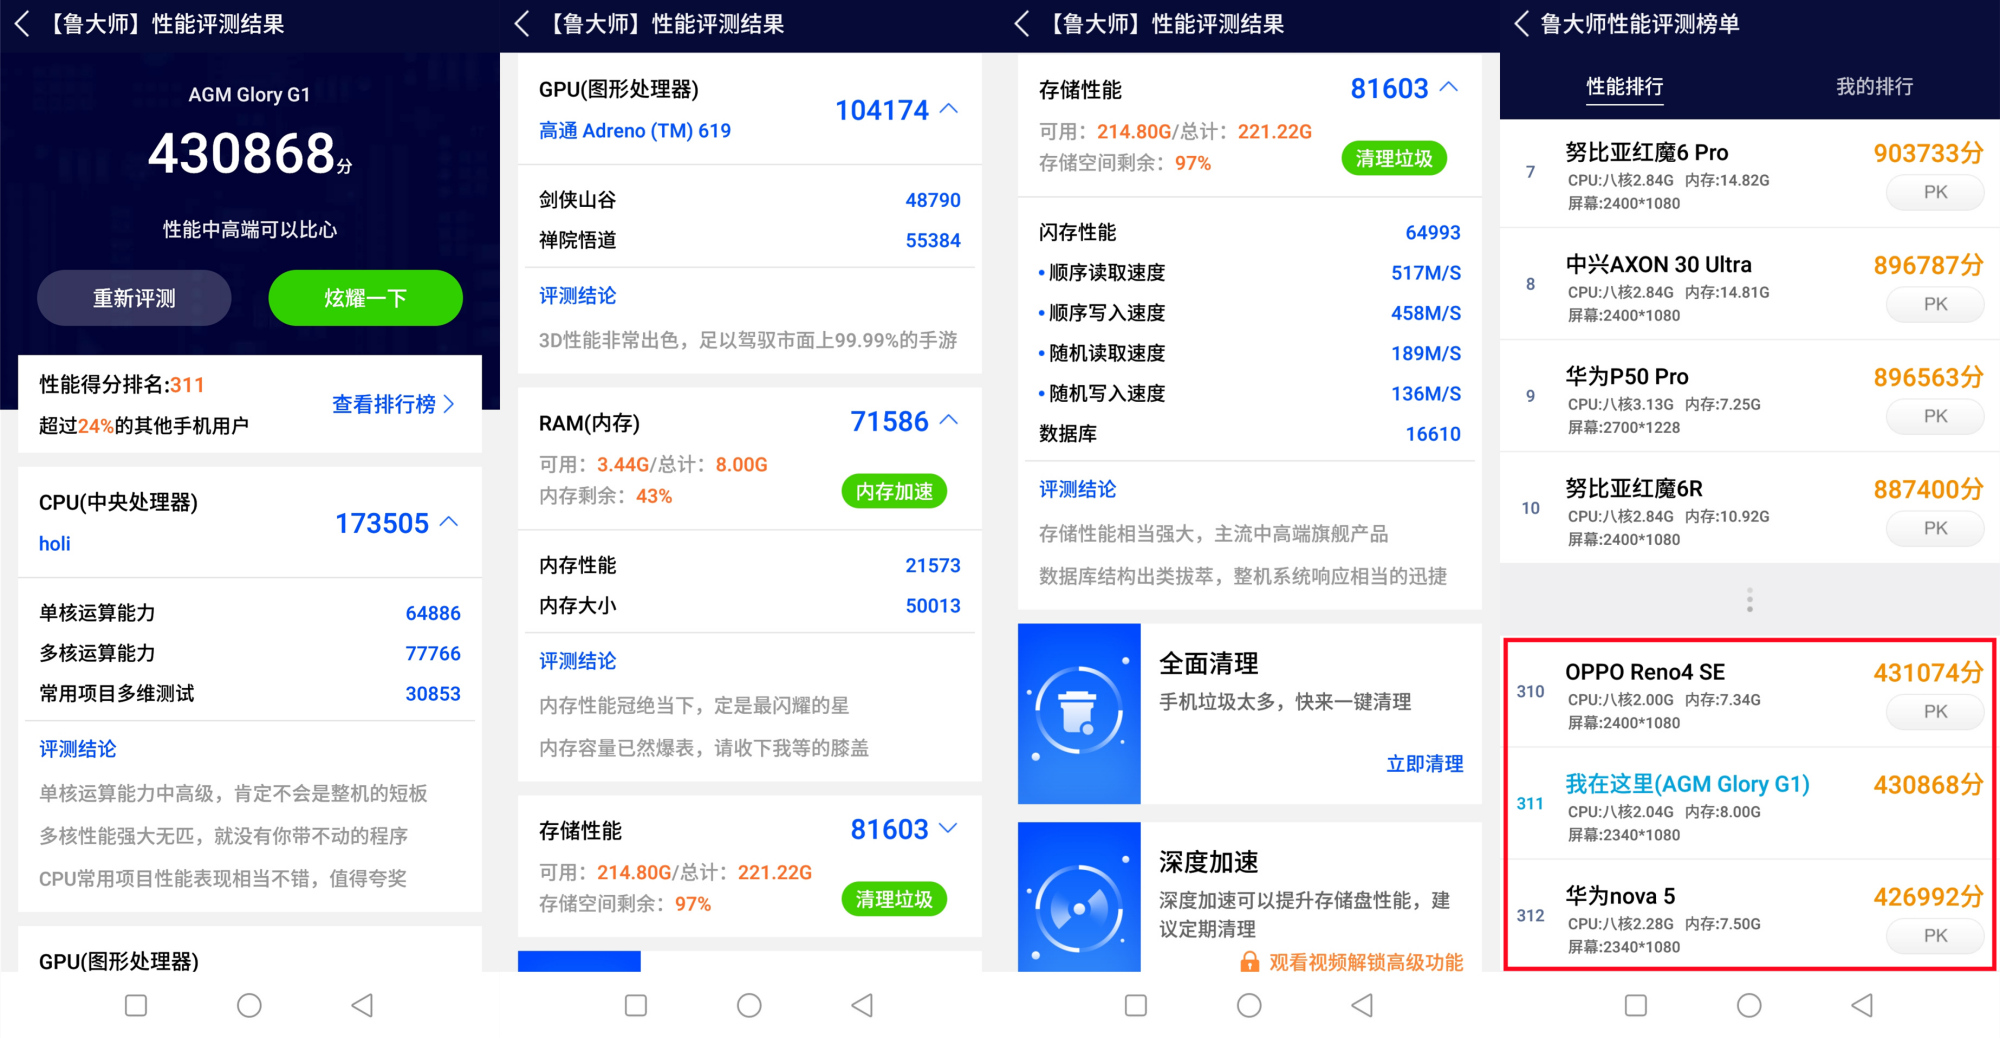This screenshot has height=1038, width=2000.
Task: Select the 我在这里(AGM Glory G1) row
Action: tap(1750, 803)
